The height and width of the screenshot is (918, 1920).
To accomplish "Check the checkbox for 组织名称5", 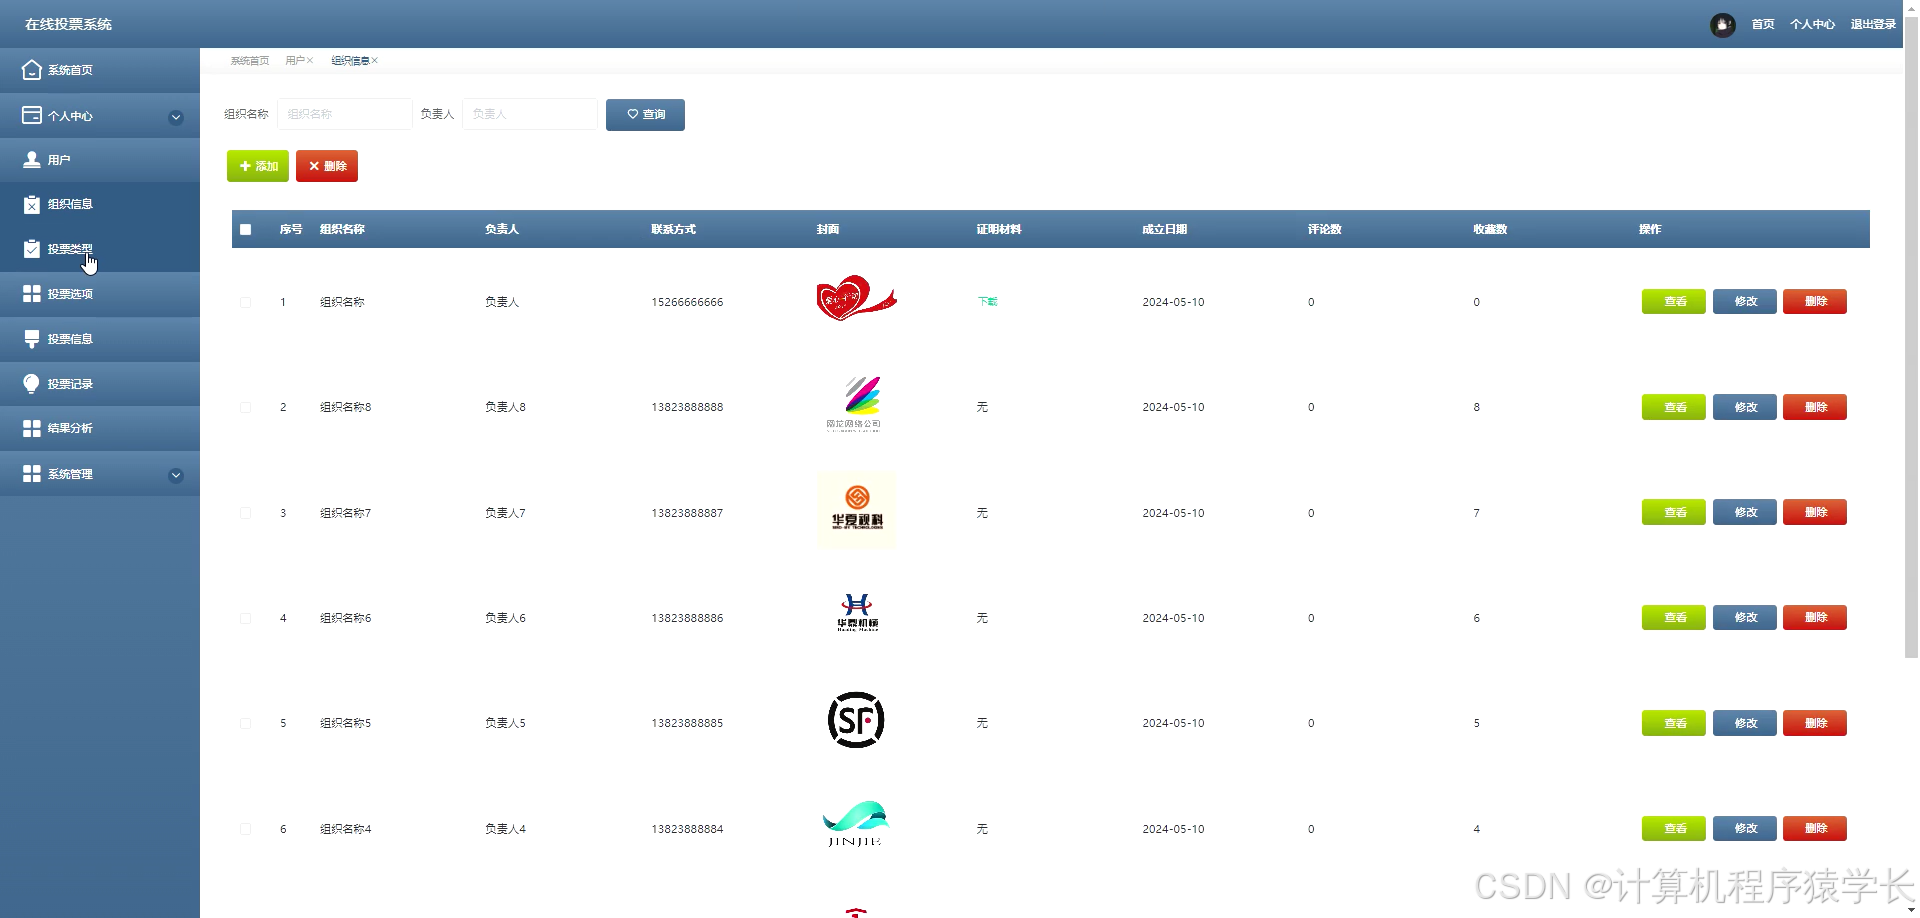I will [246, 723].
